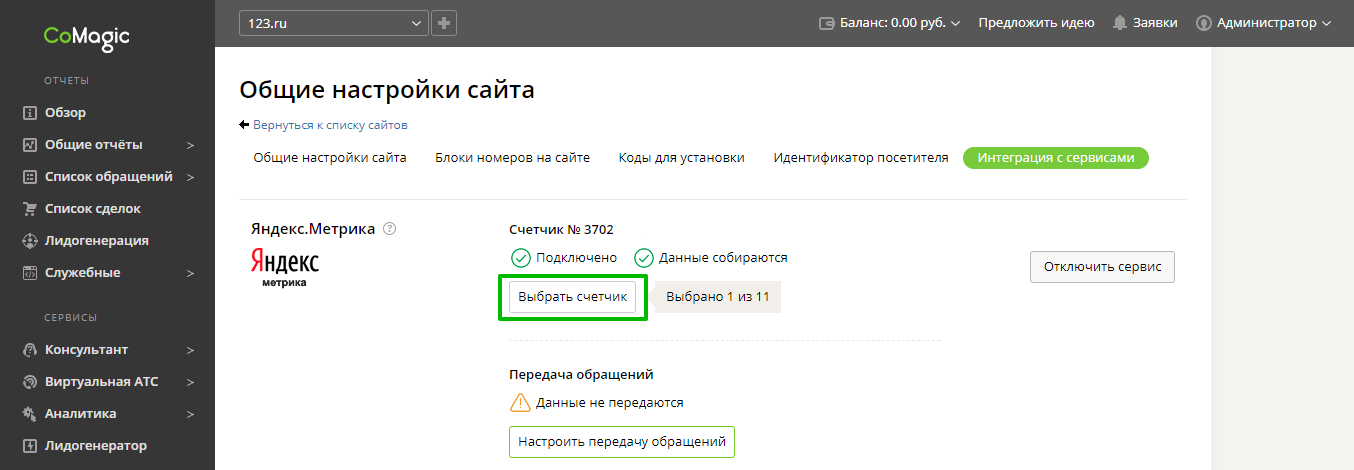Click the Список обращений list icon

[x=30, y=177]
